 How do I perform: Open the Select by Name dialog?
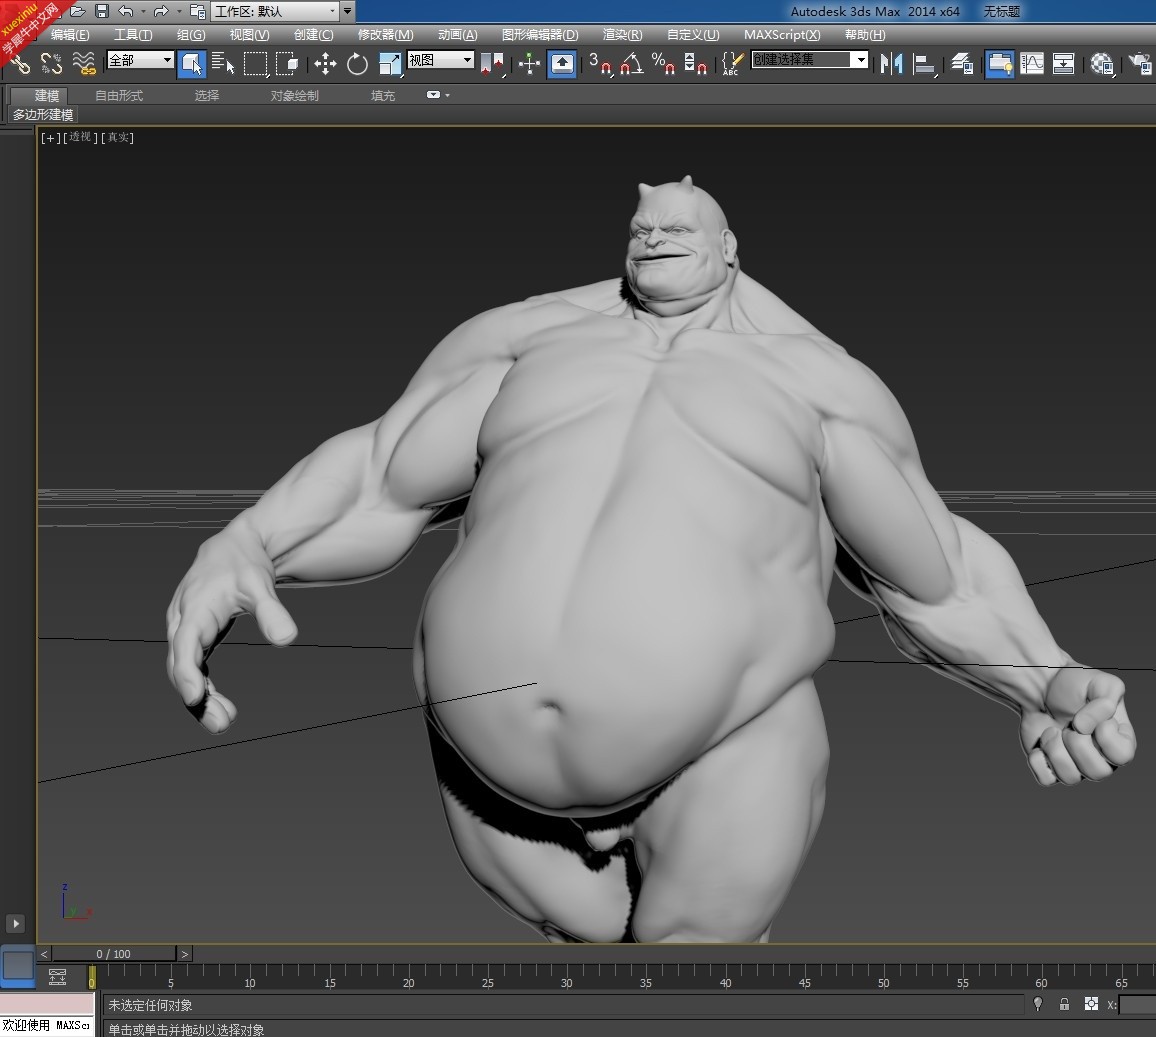click(223, 64)
